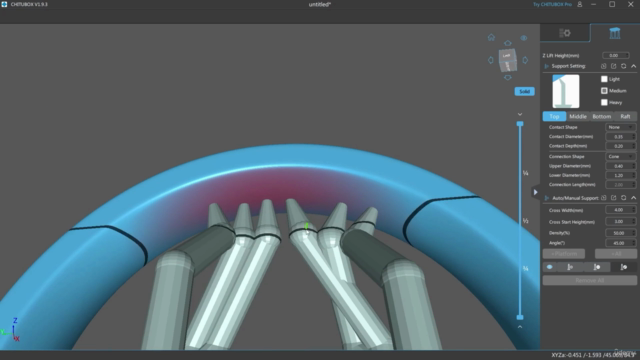
Task: Rotate view down using bottom arrow
Action: pyautogui.click(x=507, y=78)
